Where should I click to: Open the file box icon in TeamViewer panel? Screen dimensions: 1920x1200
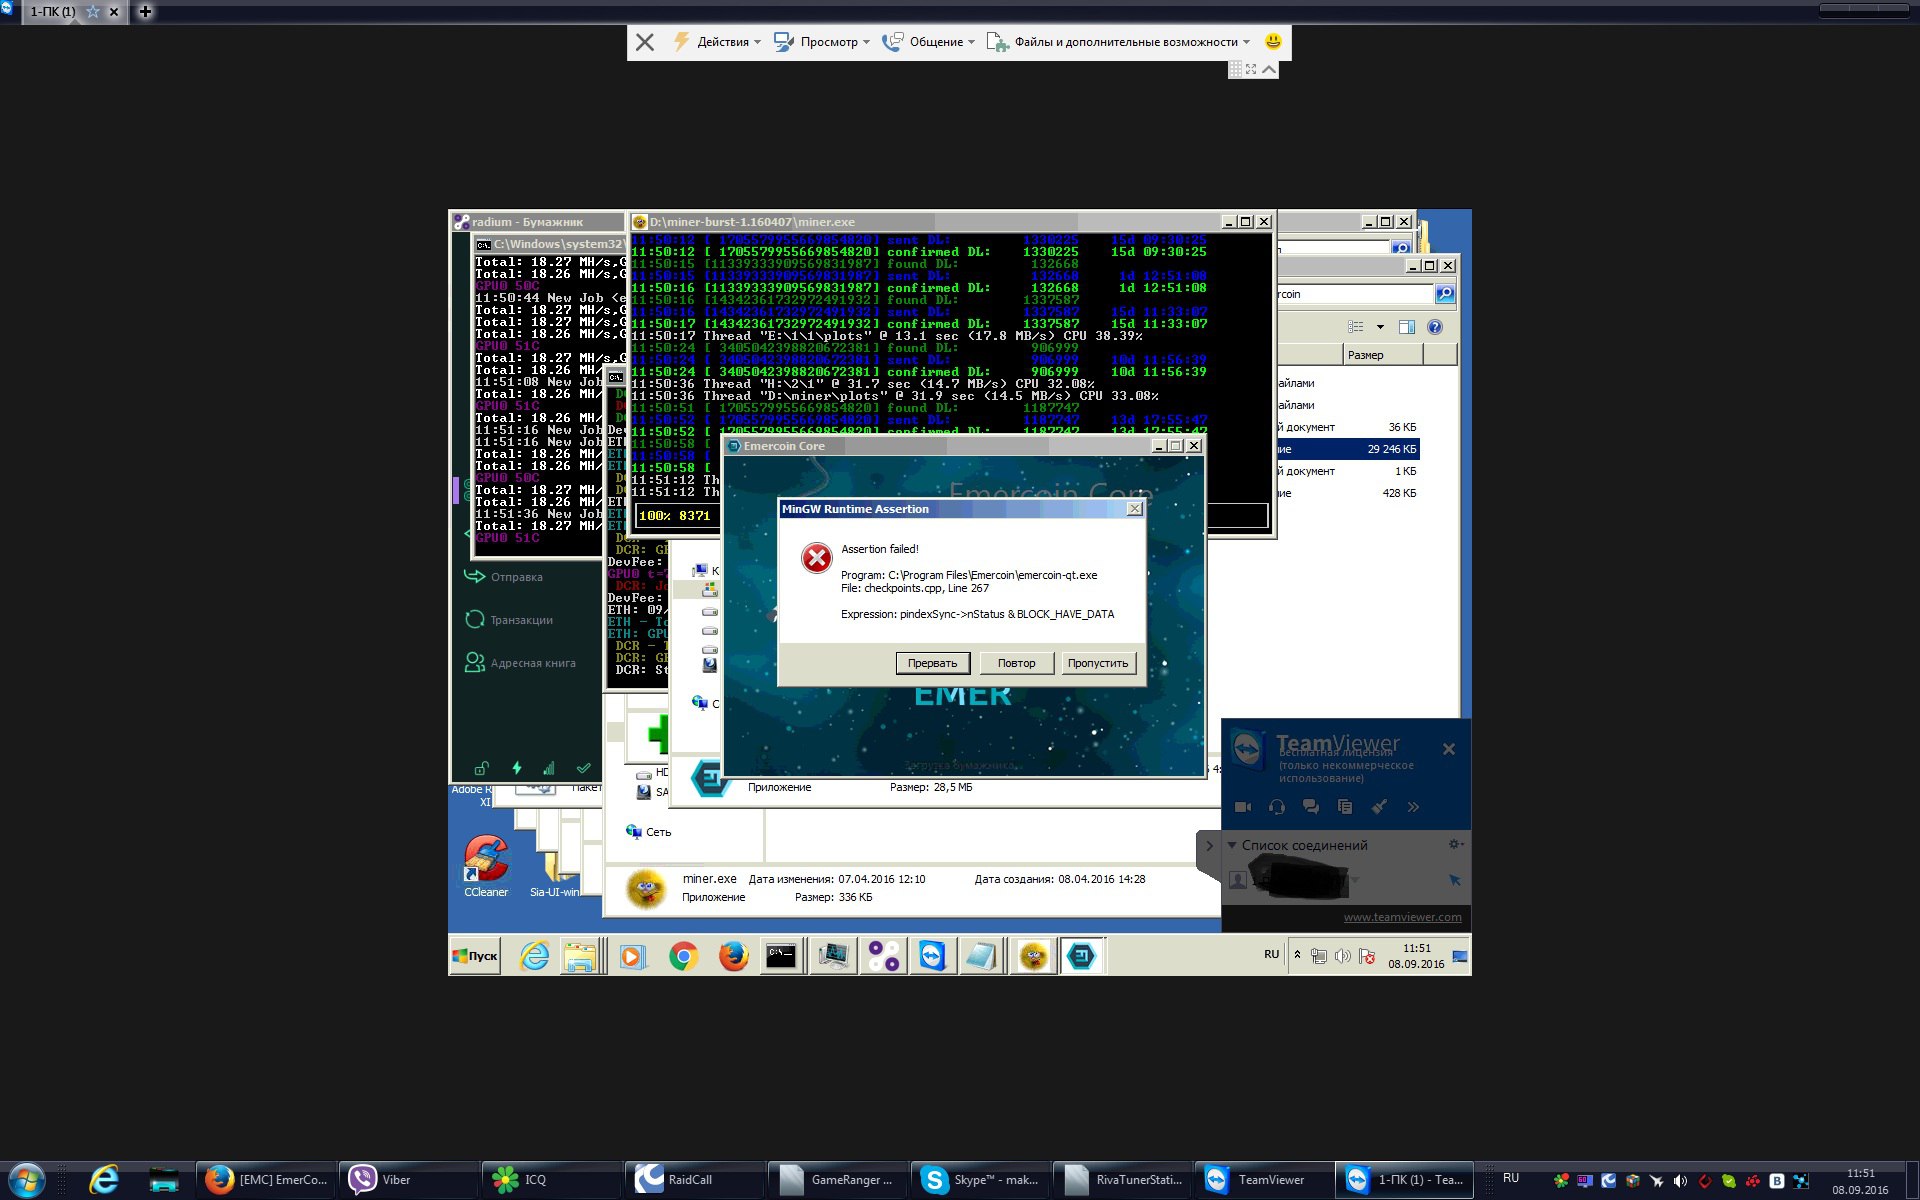click(1345, 807)
